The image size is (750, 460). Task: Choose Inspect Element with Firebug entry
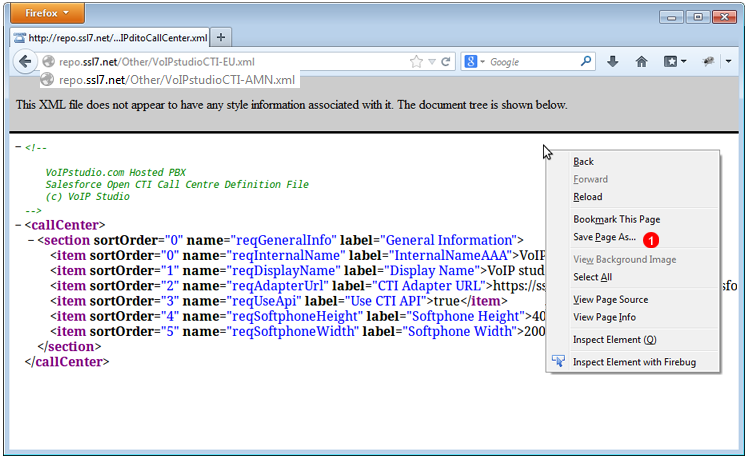(633, 362)
